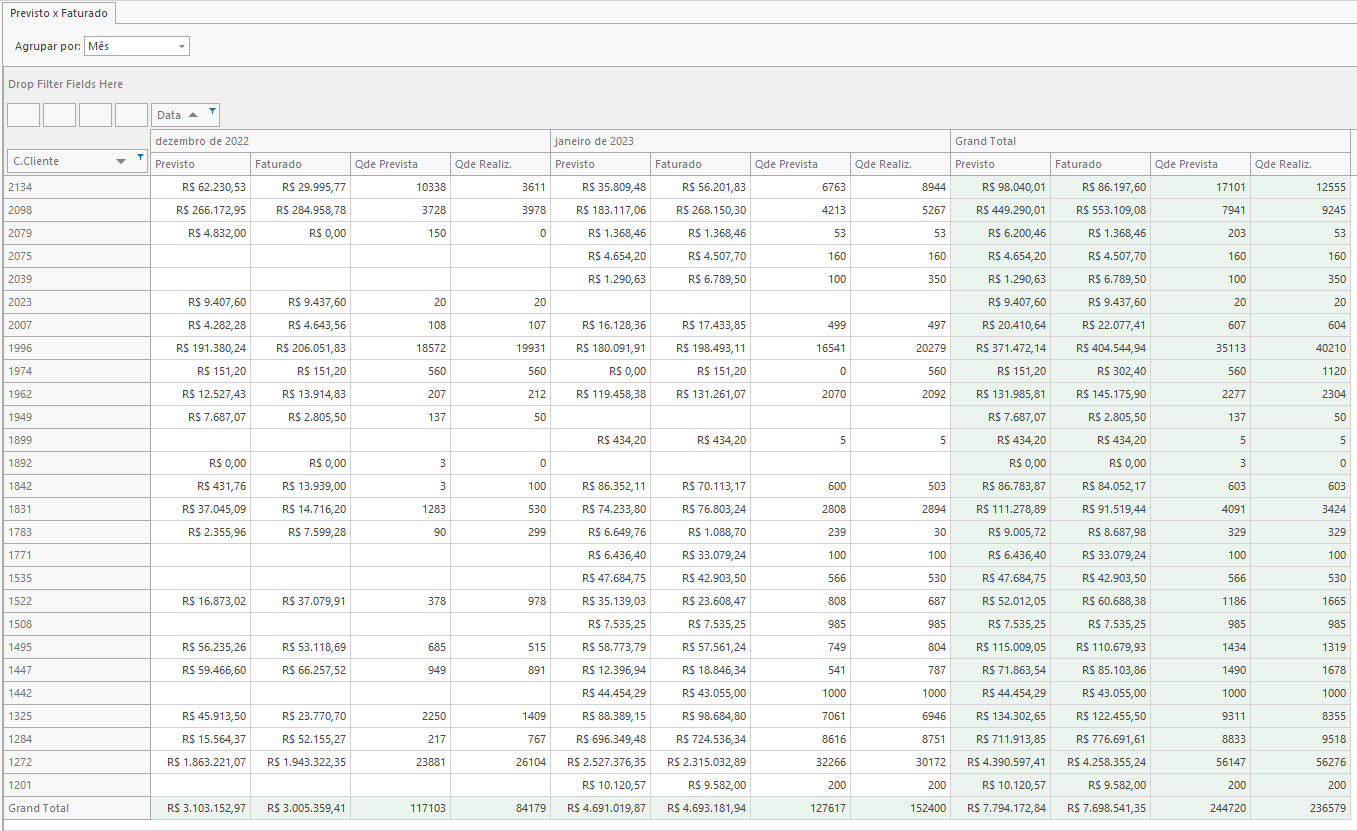
Task: Open the filter icon on the C.Cliente field
Action: pos(140,157)
